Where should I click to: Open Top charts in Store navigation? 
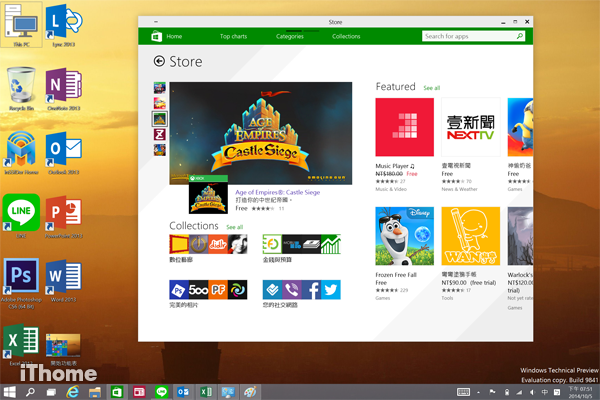pos(233,36)
